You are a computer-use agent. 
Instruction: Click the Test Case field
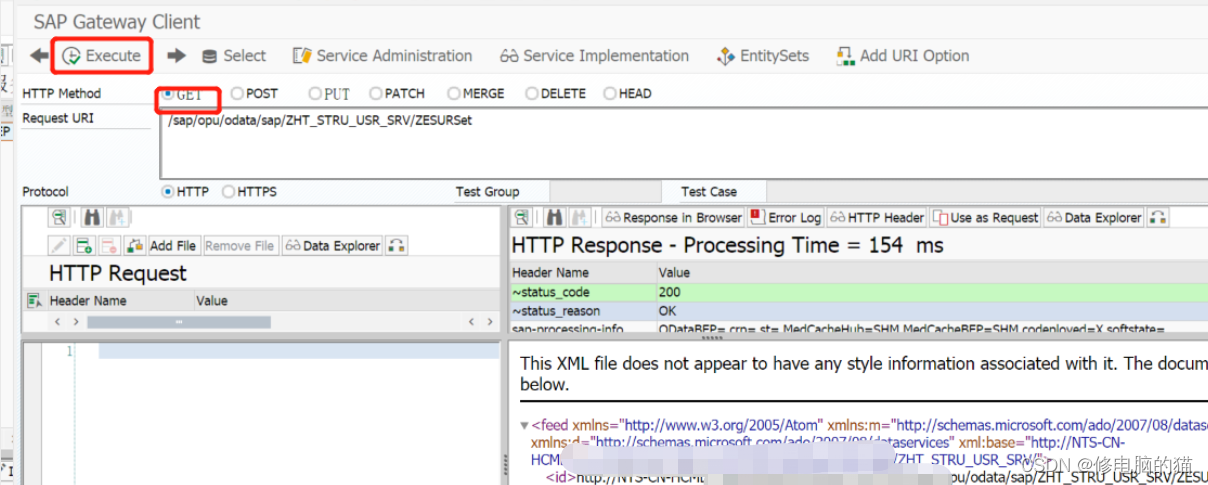point(987,192)
